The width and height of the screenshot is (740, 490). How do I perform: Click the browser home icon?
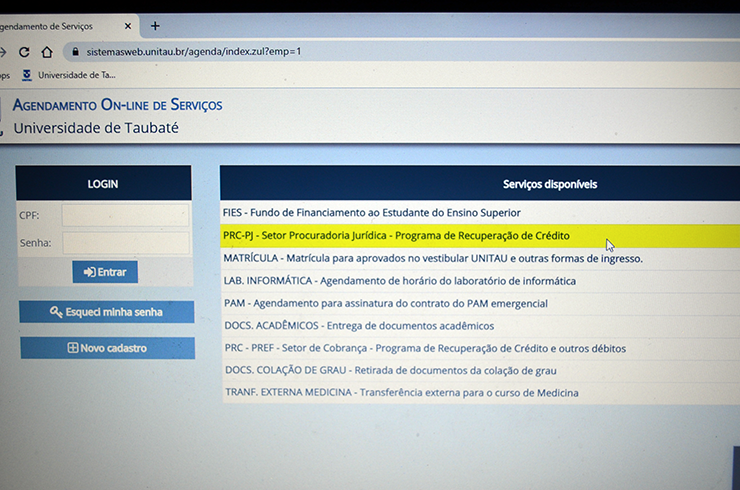coord(47,51)
